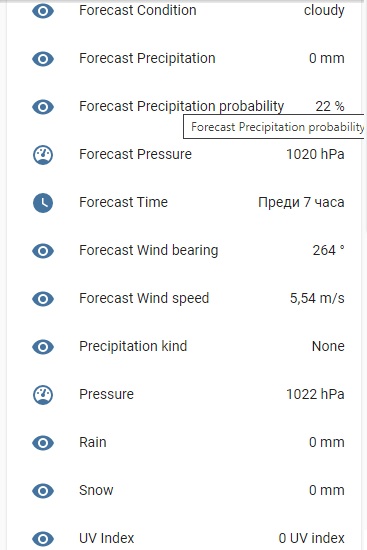Open the Forecast Condition entity details

[x=184, y=11]
